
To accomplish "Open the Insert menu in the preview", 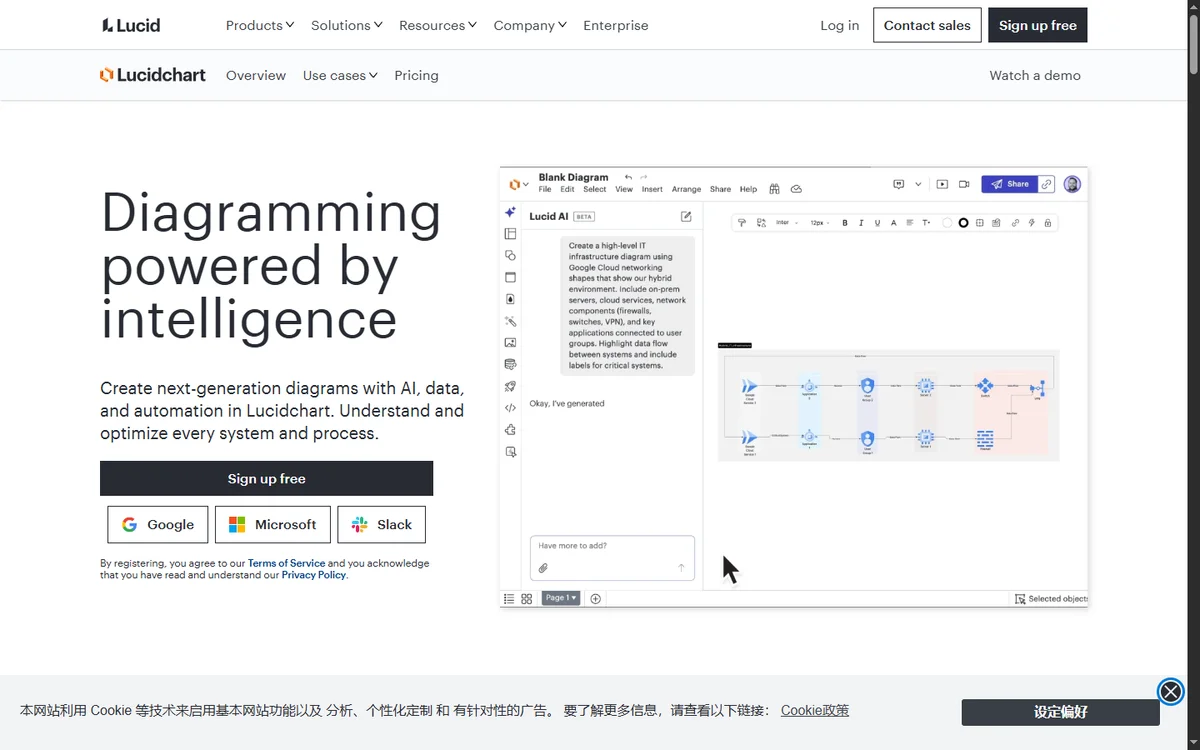I will tap(652, 189).
